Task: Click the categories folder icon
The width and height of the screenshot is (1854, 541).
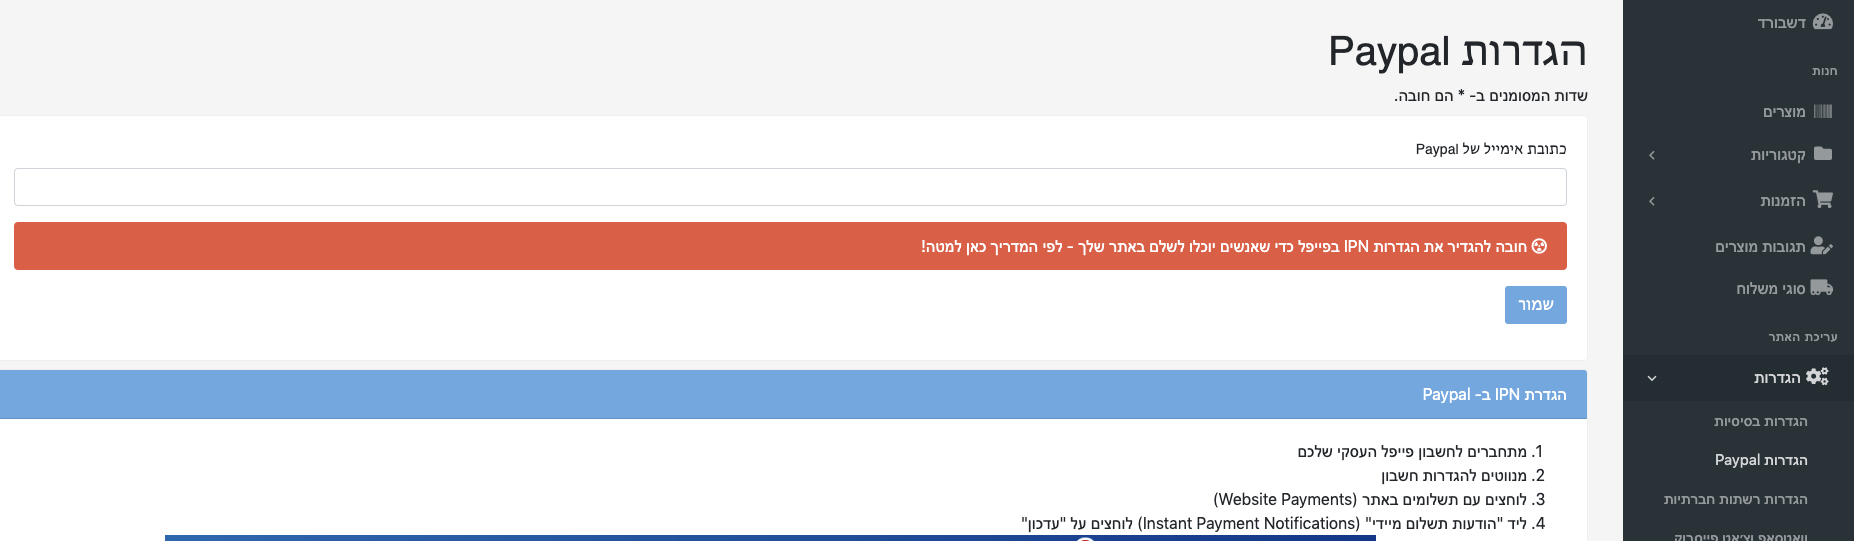Action: 1823,154
